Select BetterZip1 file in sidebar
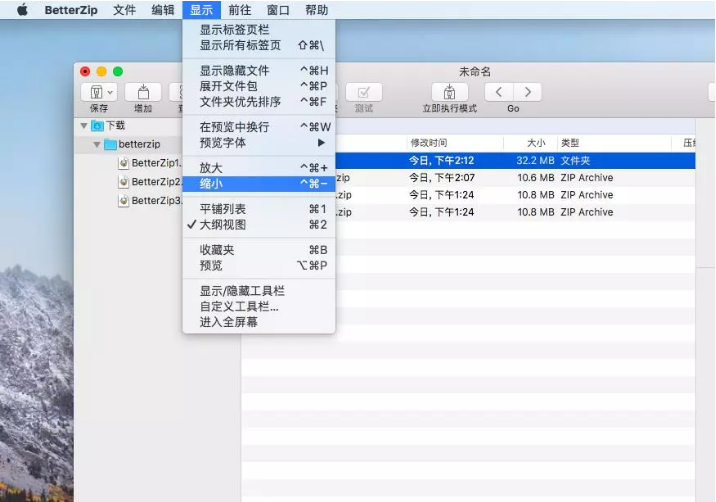 [157, 163]
